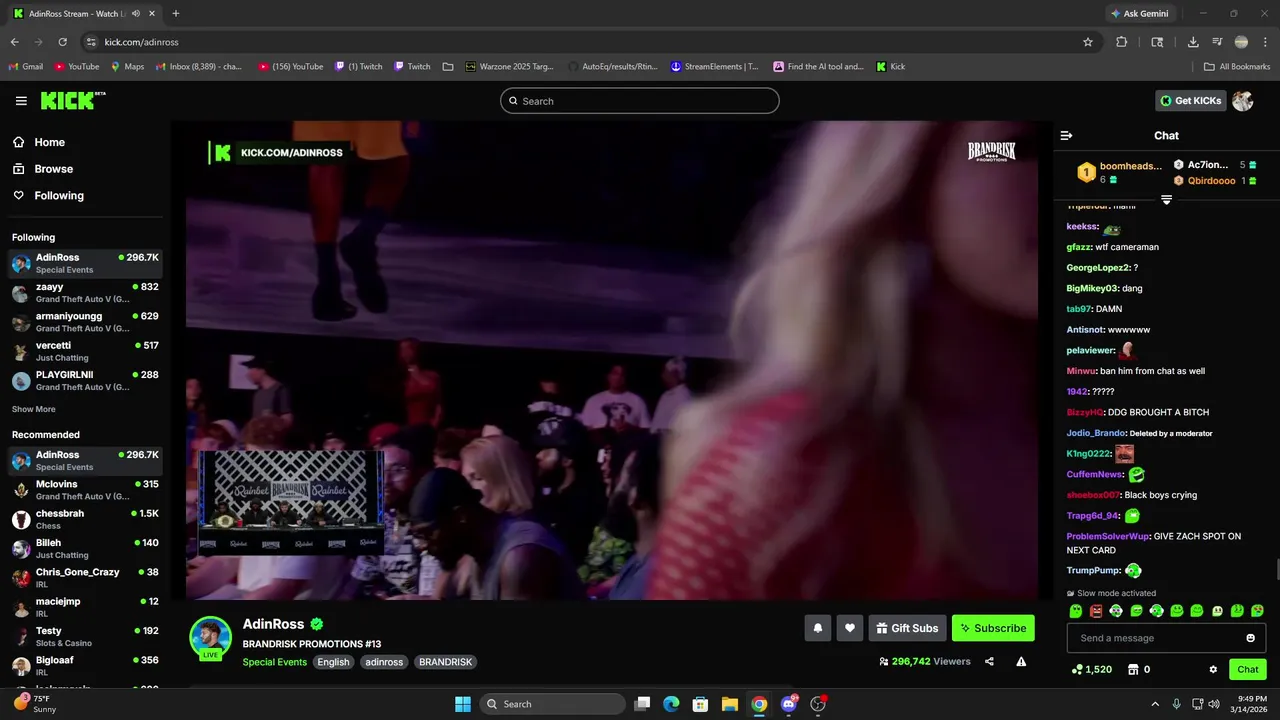Image resolution: width=1280 pixels, height=720 pixels.
Task: Send message with green Chat button
Action: pyautogui.click(x=1248, y=669)
